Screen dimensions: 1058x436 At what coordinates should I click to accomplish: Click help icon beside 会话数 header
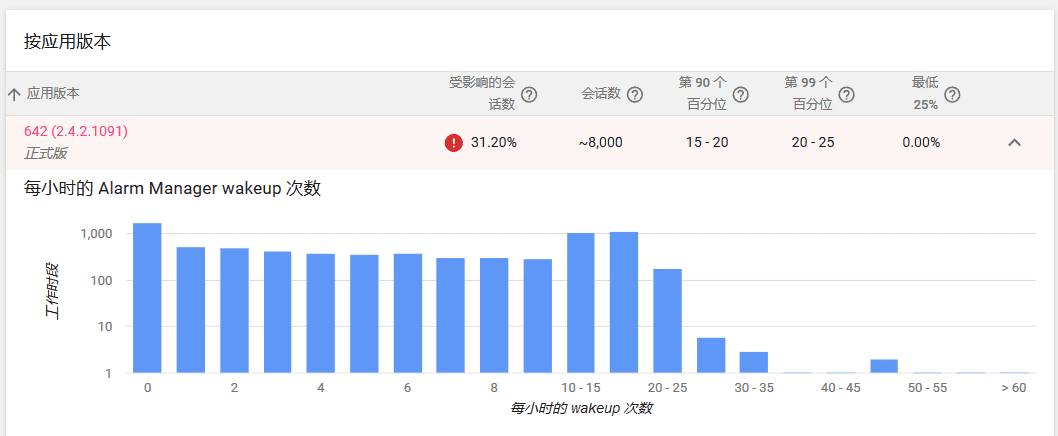point(634,94)
